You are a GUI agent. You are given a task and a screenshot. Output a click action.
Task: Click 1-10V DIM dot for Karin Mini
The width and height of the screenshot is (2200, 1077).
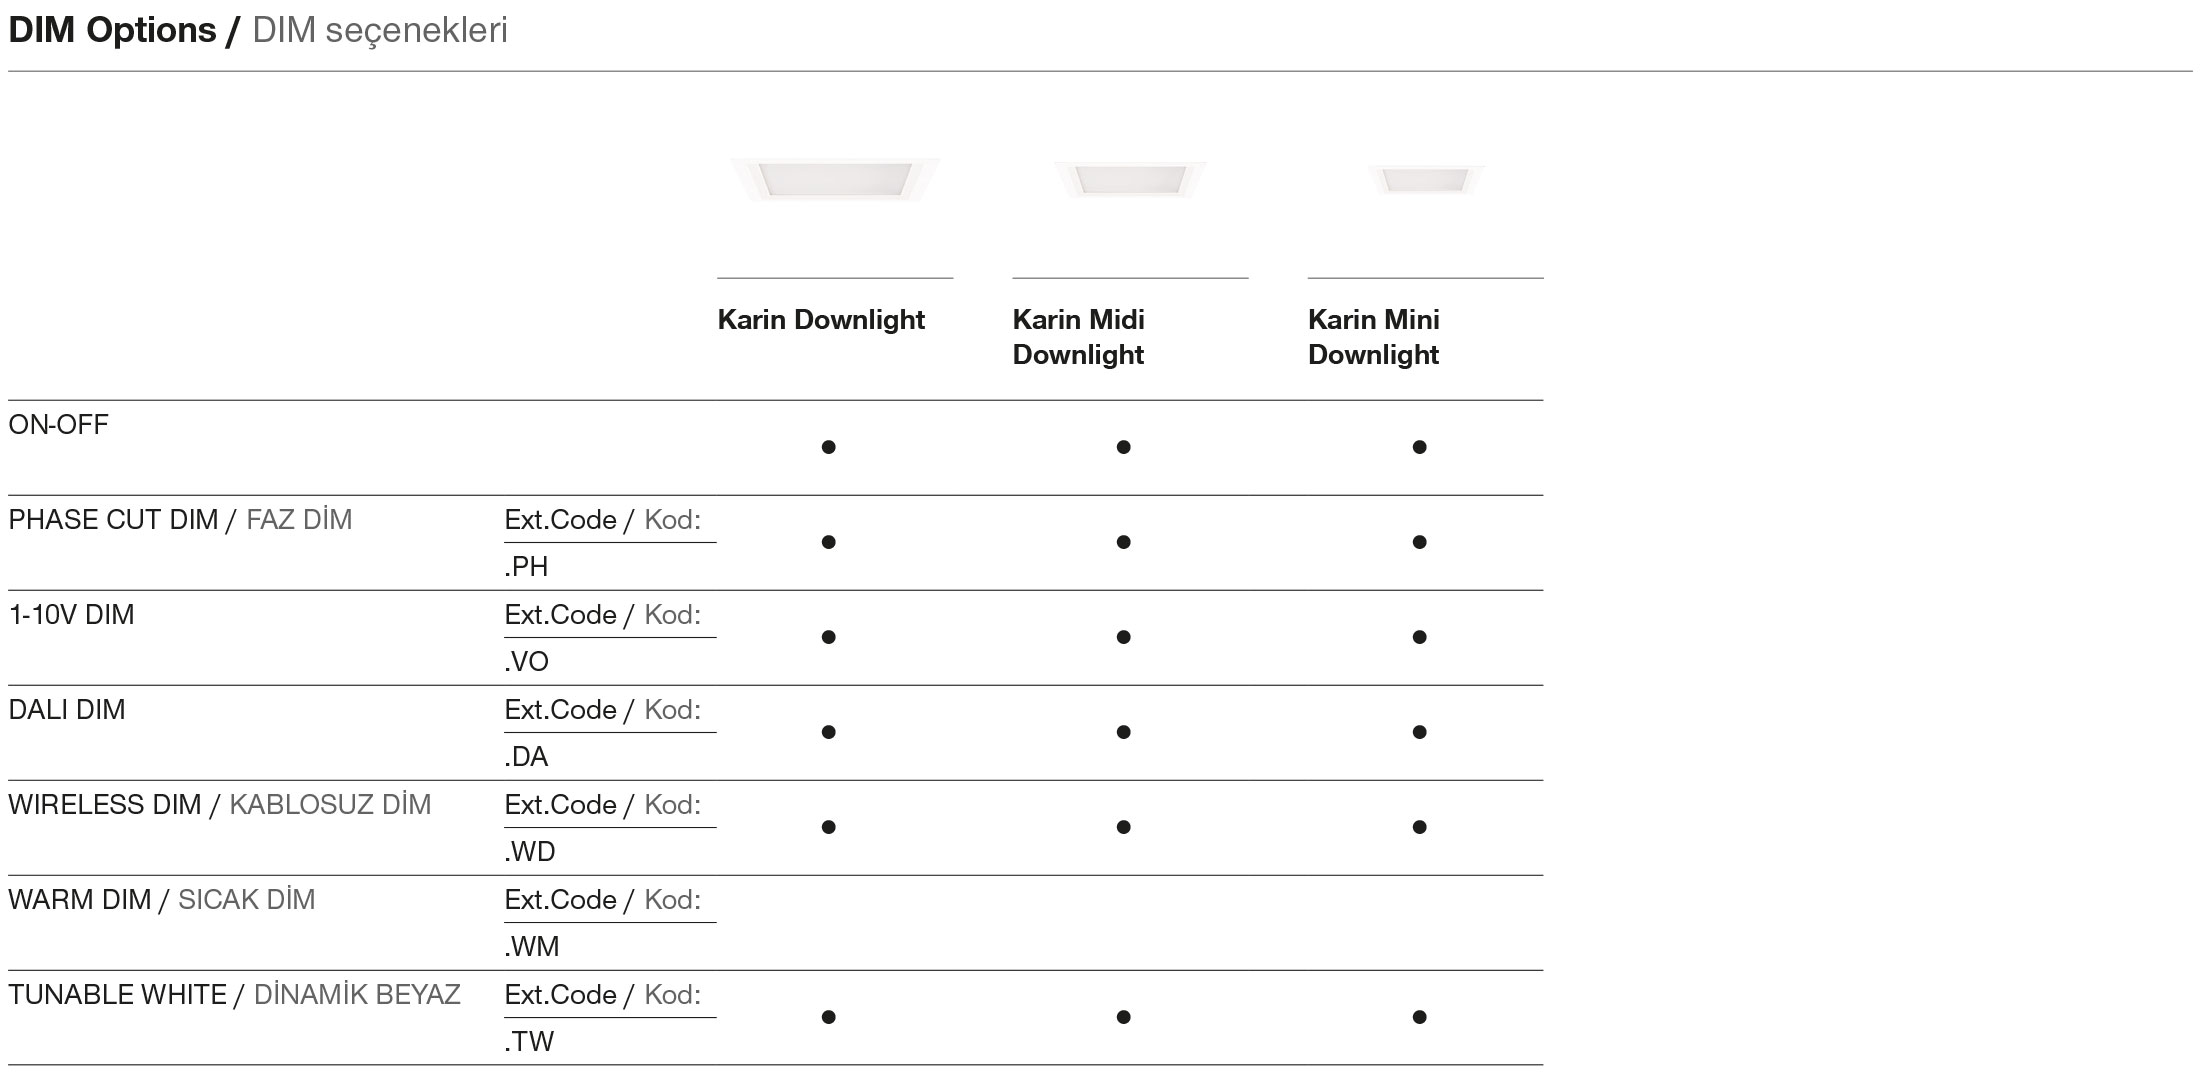[1419, 637]
